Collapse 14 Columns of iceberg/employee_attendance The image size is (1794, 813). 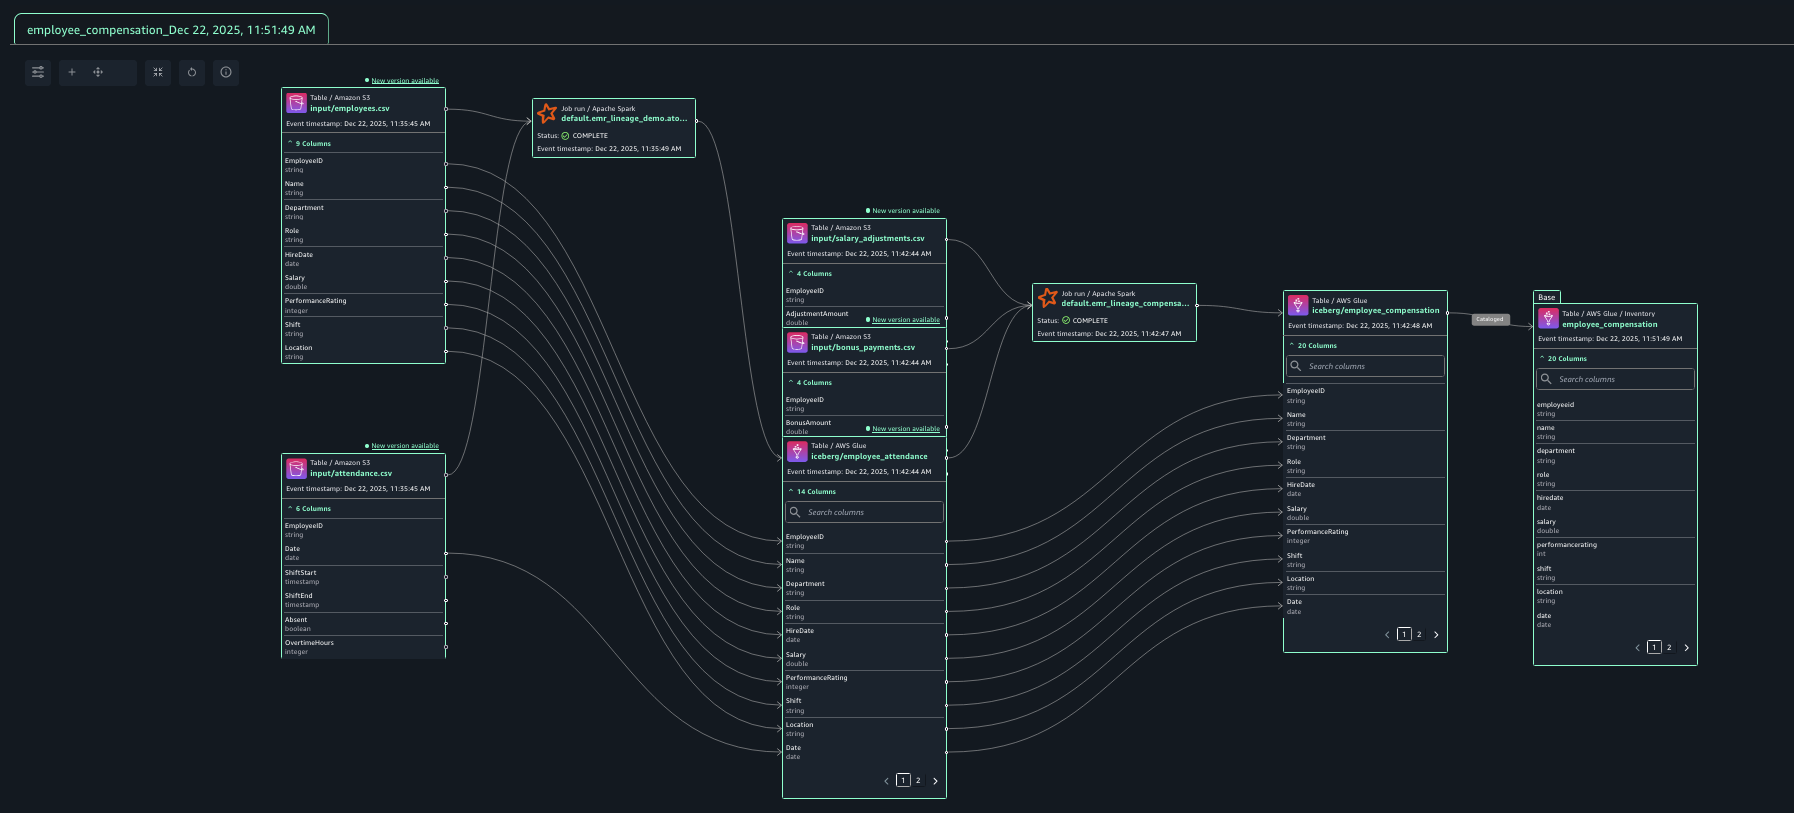tap(812, 492)
